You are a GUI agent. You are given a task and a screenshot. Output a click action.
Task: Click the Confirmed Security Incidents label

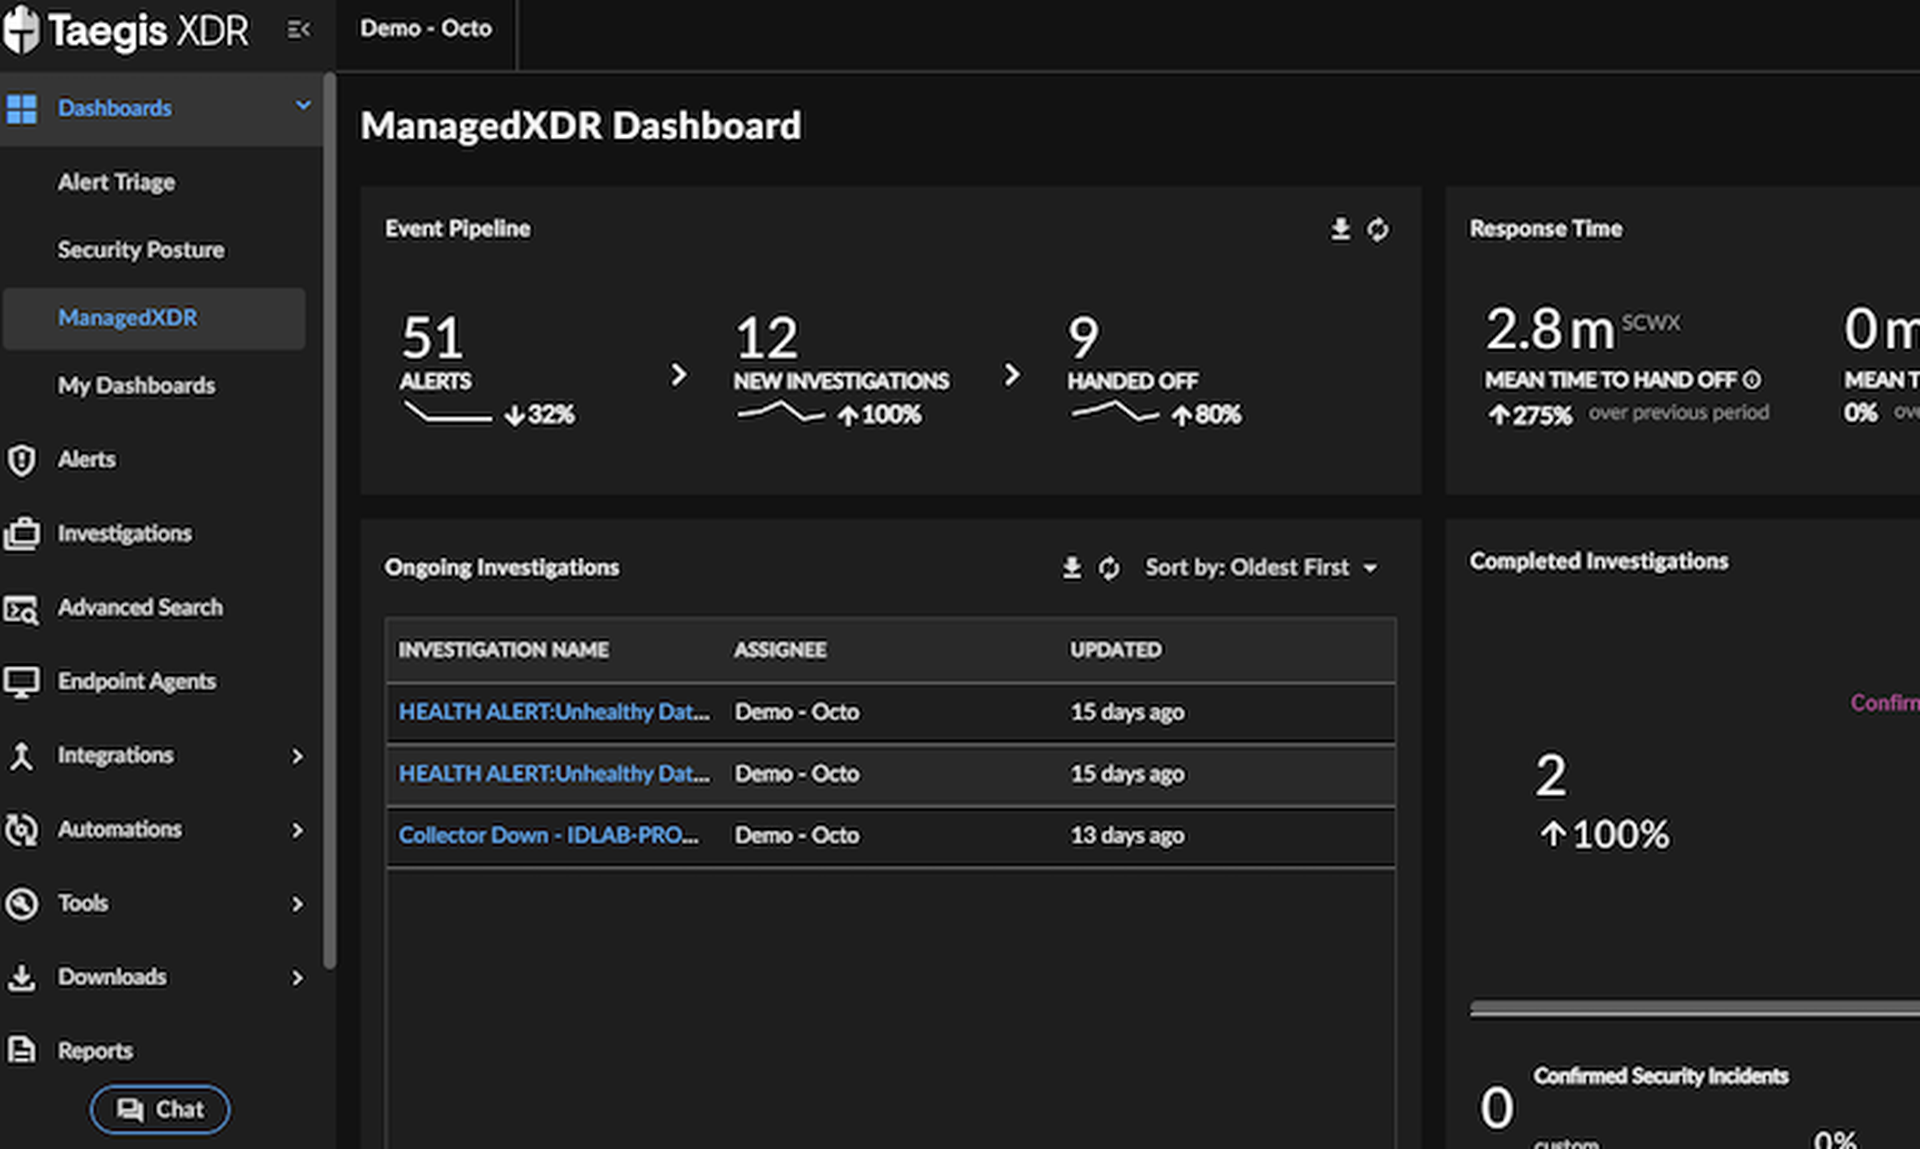tap(1661, 1076)
